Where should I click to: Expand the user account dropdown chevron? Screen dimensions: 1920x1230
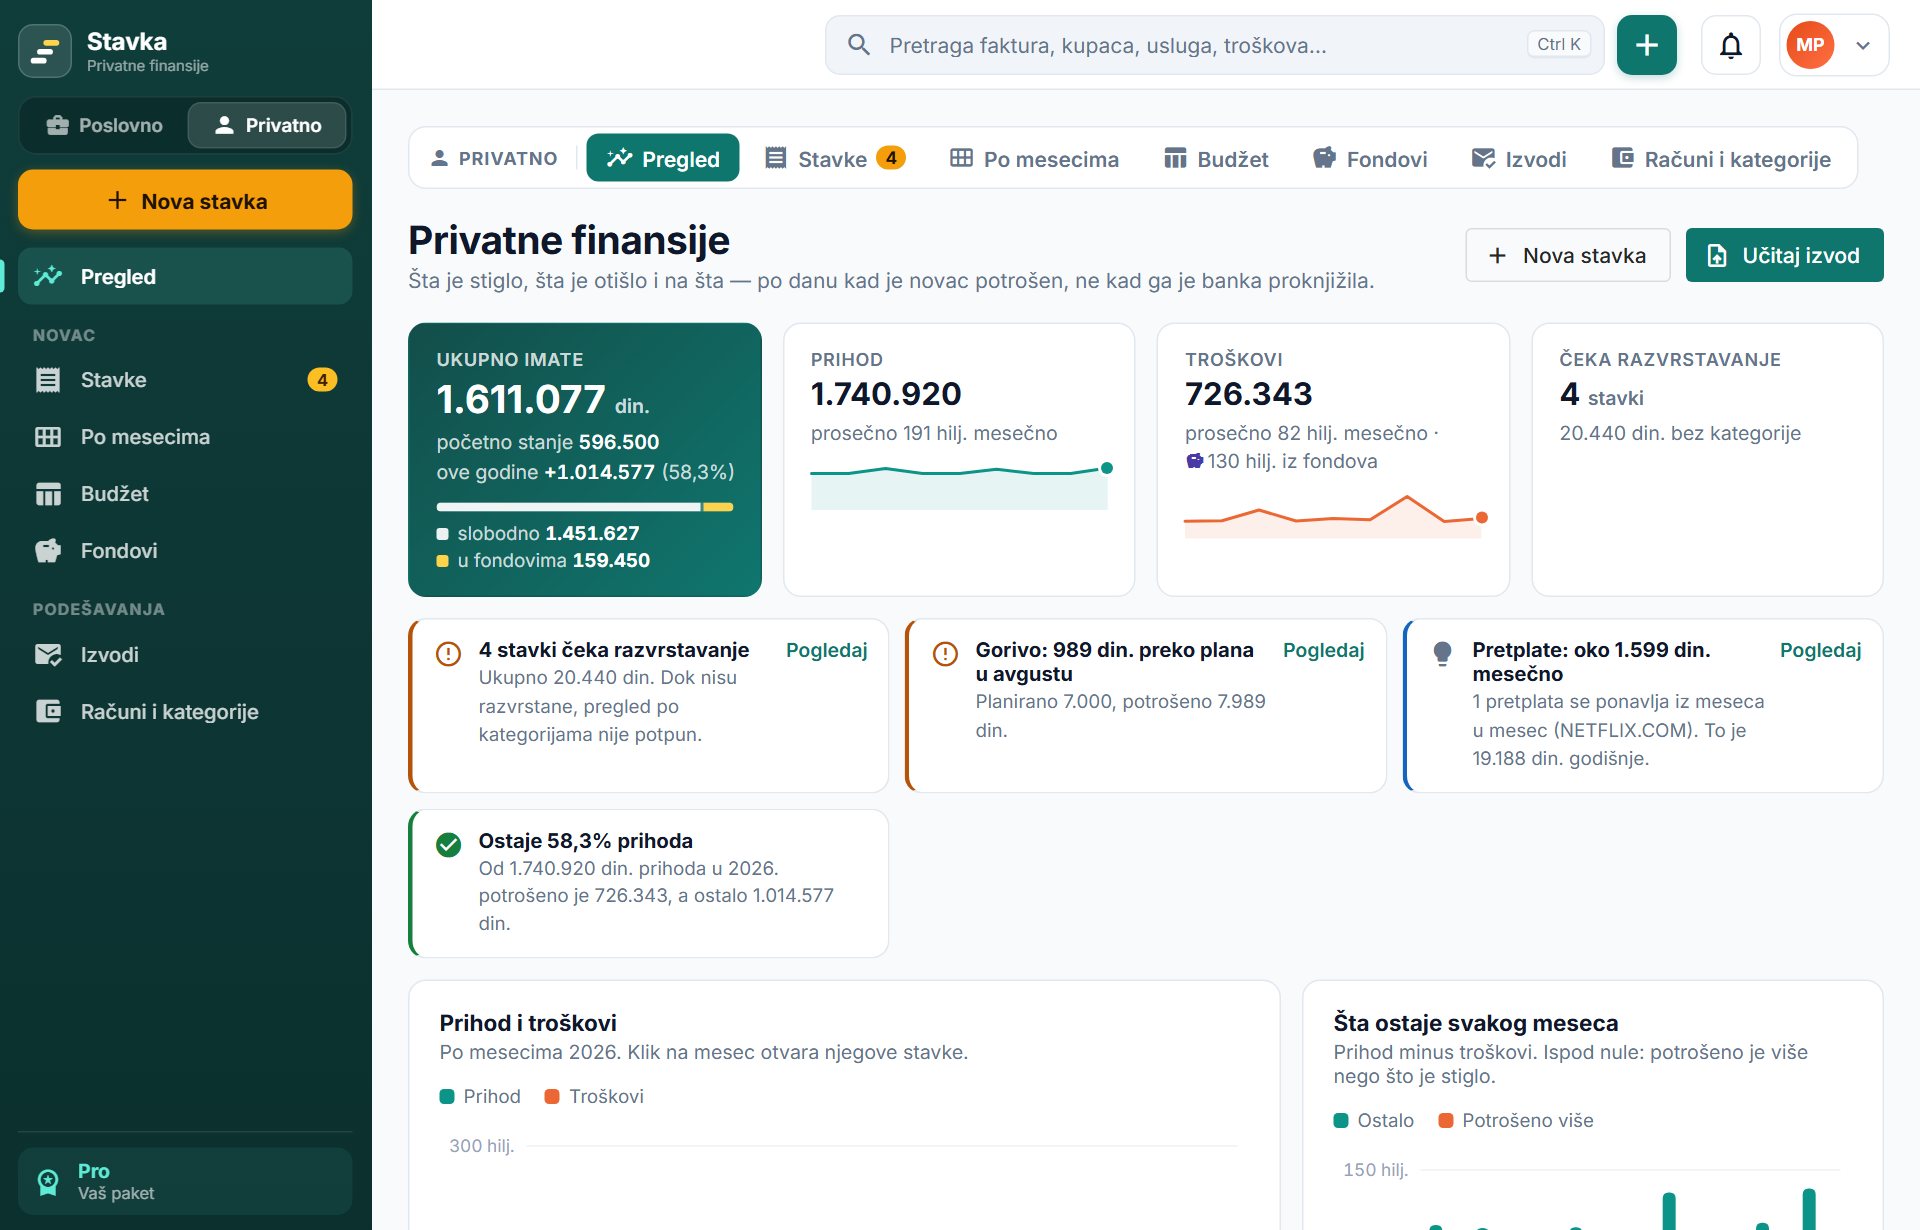1862,45
